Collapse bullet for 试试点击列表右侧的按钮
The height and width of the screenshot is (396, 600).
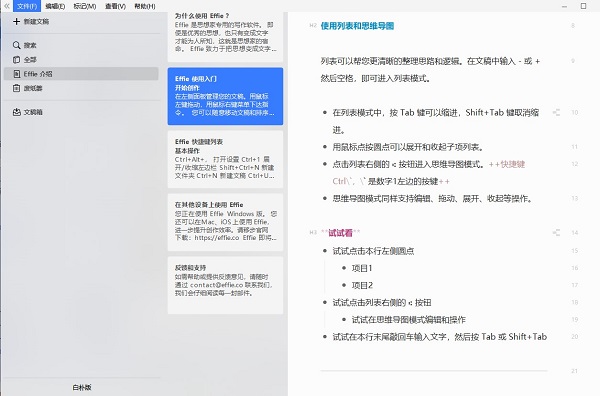coord(325,303)
